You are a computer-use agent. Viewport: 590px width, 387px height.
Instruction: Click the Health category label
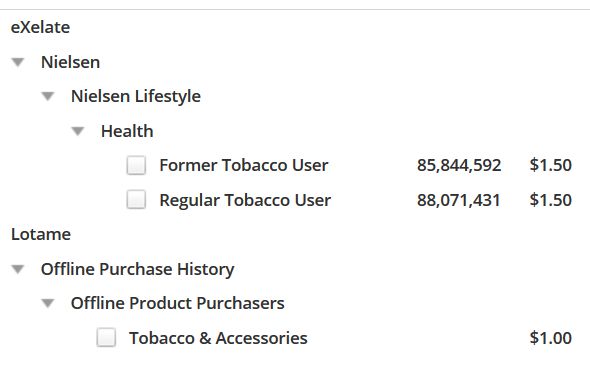(x=127, y=131)
